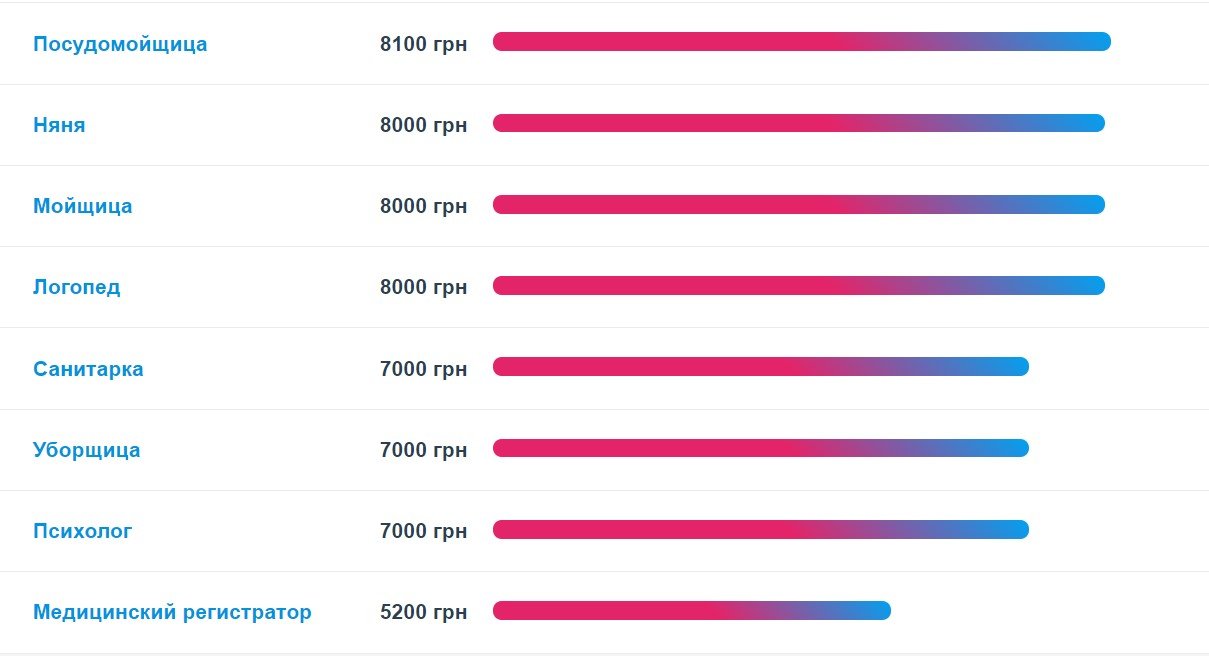Click the 5200 грн salary value
This screenshot has height=656, width=1209.
tap(423, 612)
